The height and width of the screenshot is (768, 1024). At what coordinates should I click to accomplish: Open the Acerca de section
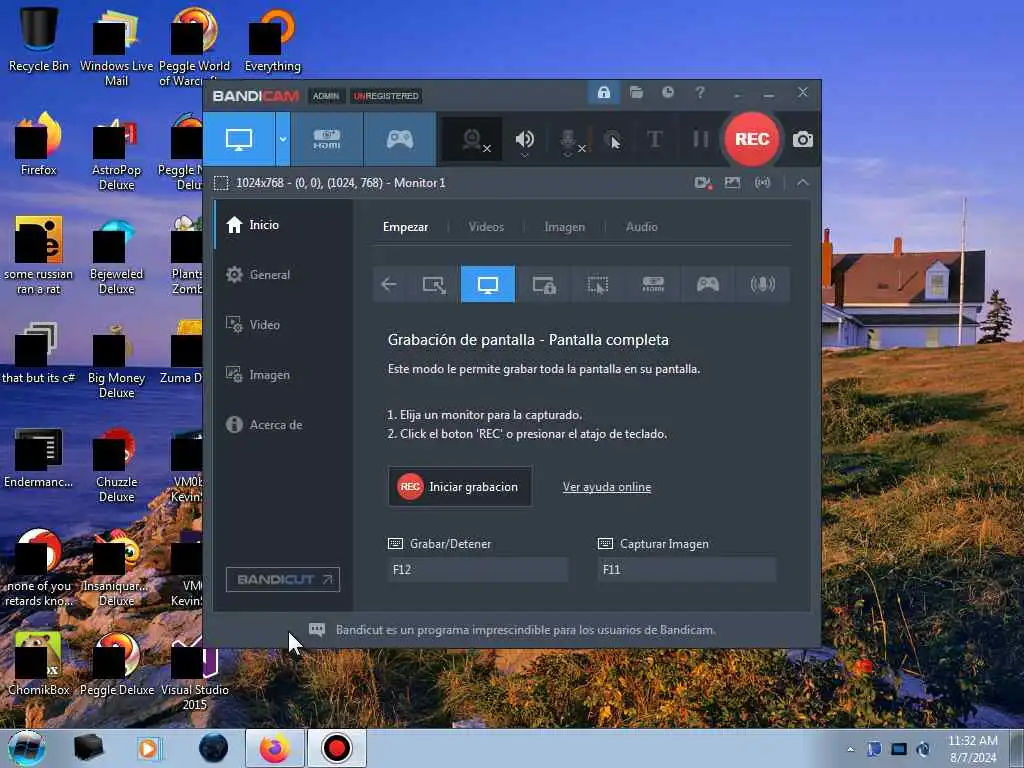tap(283, 424)
